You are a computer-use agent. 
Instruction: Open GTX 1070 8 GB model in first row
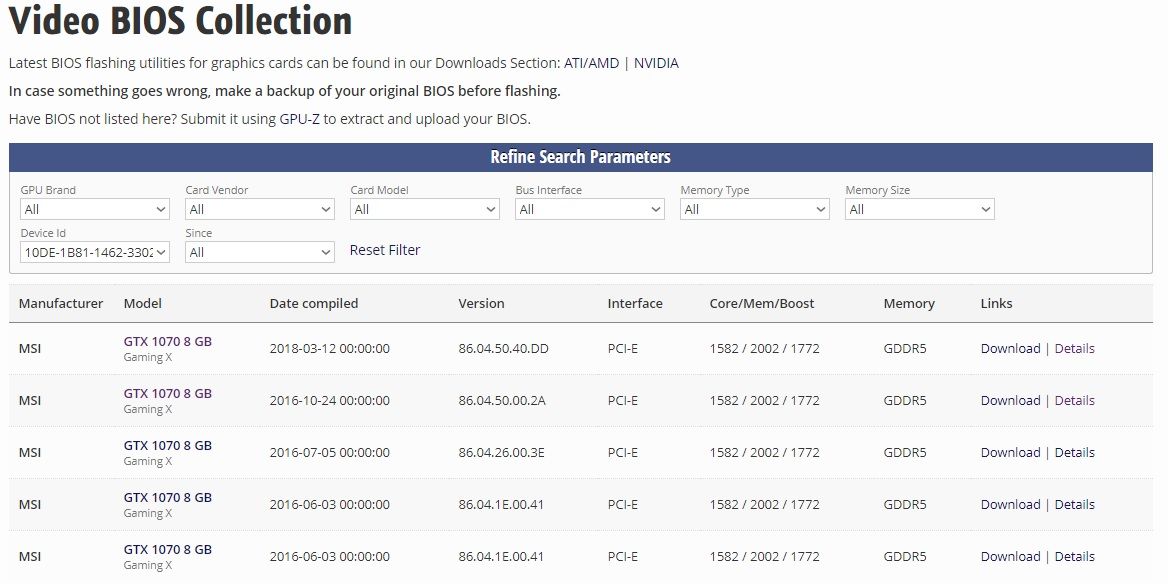(167, 341)
